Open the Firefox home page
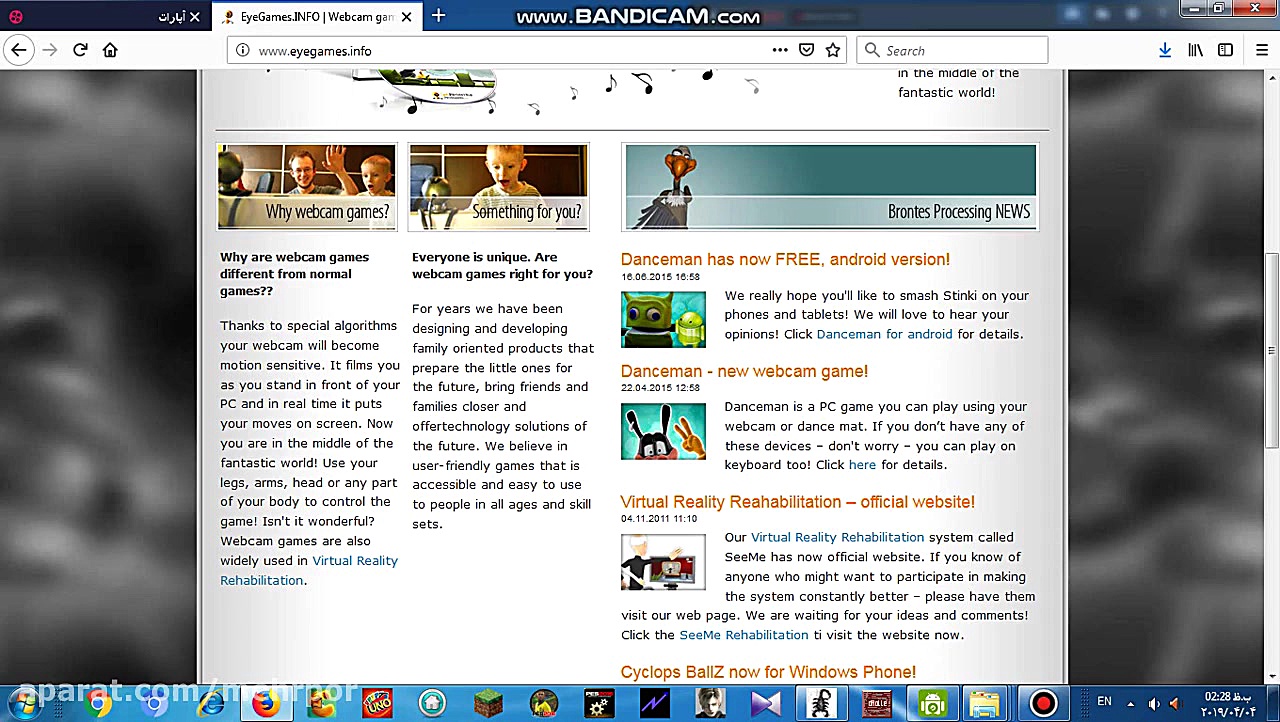 [x=110, y=50]
